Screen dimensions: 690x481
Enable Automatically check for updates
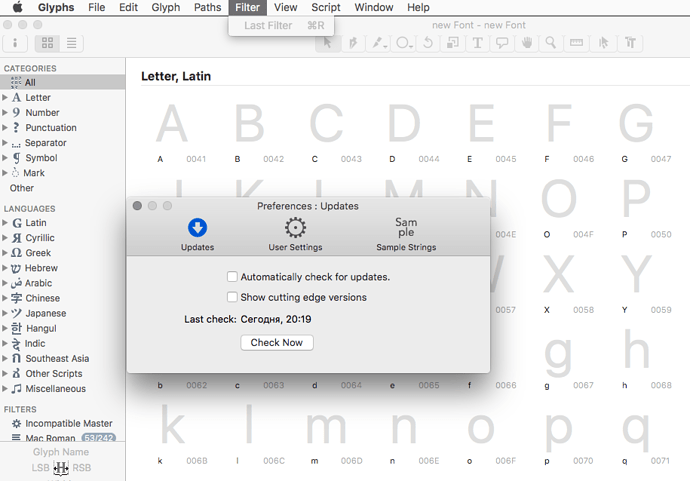point(232,277)
